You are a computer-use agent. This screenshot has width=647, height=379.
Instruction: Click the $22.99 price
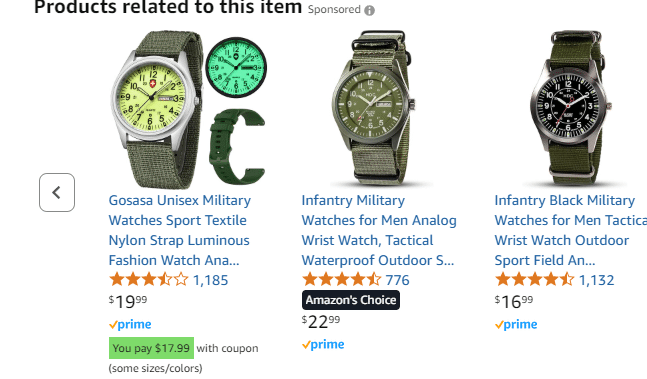pyautogui.click(x=321, y=322)
